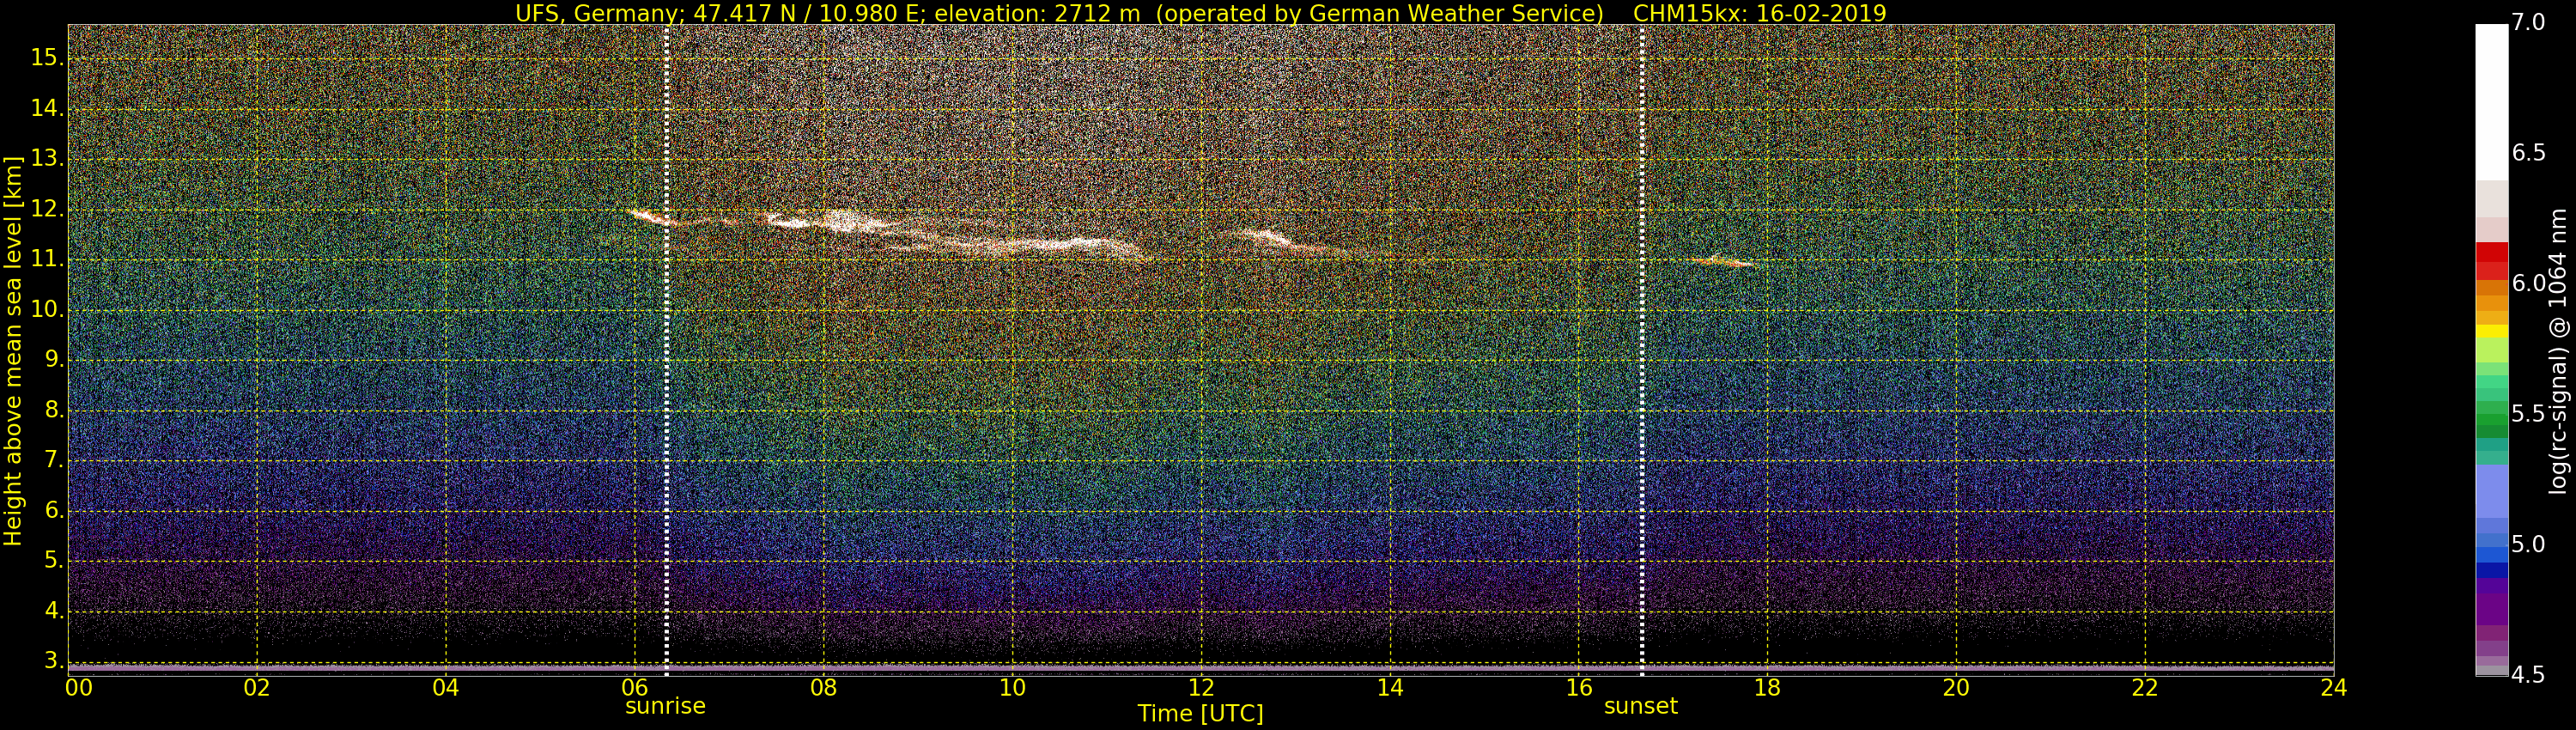Click the x-axis tick label '22'
The width and height of the screenshot is (2576, 730).
tap(2145, 687)
